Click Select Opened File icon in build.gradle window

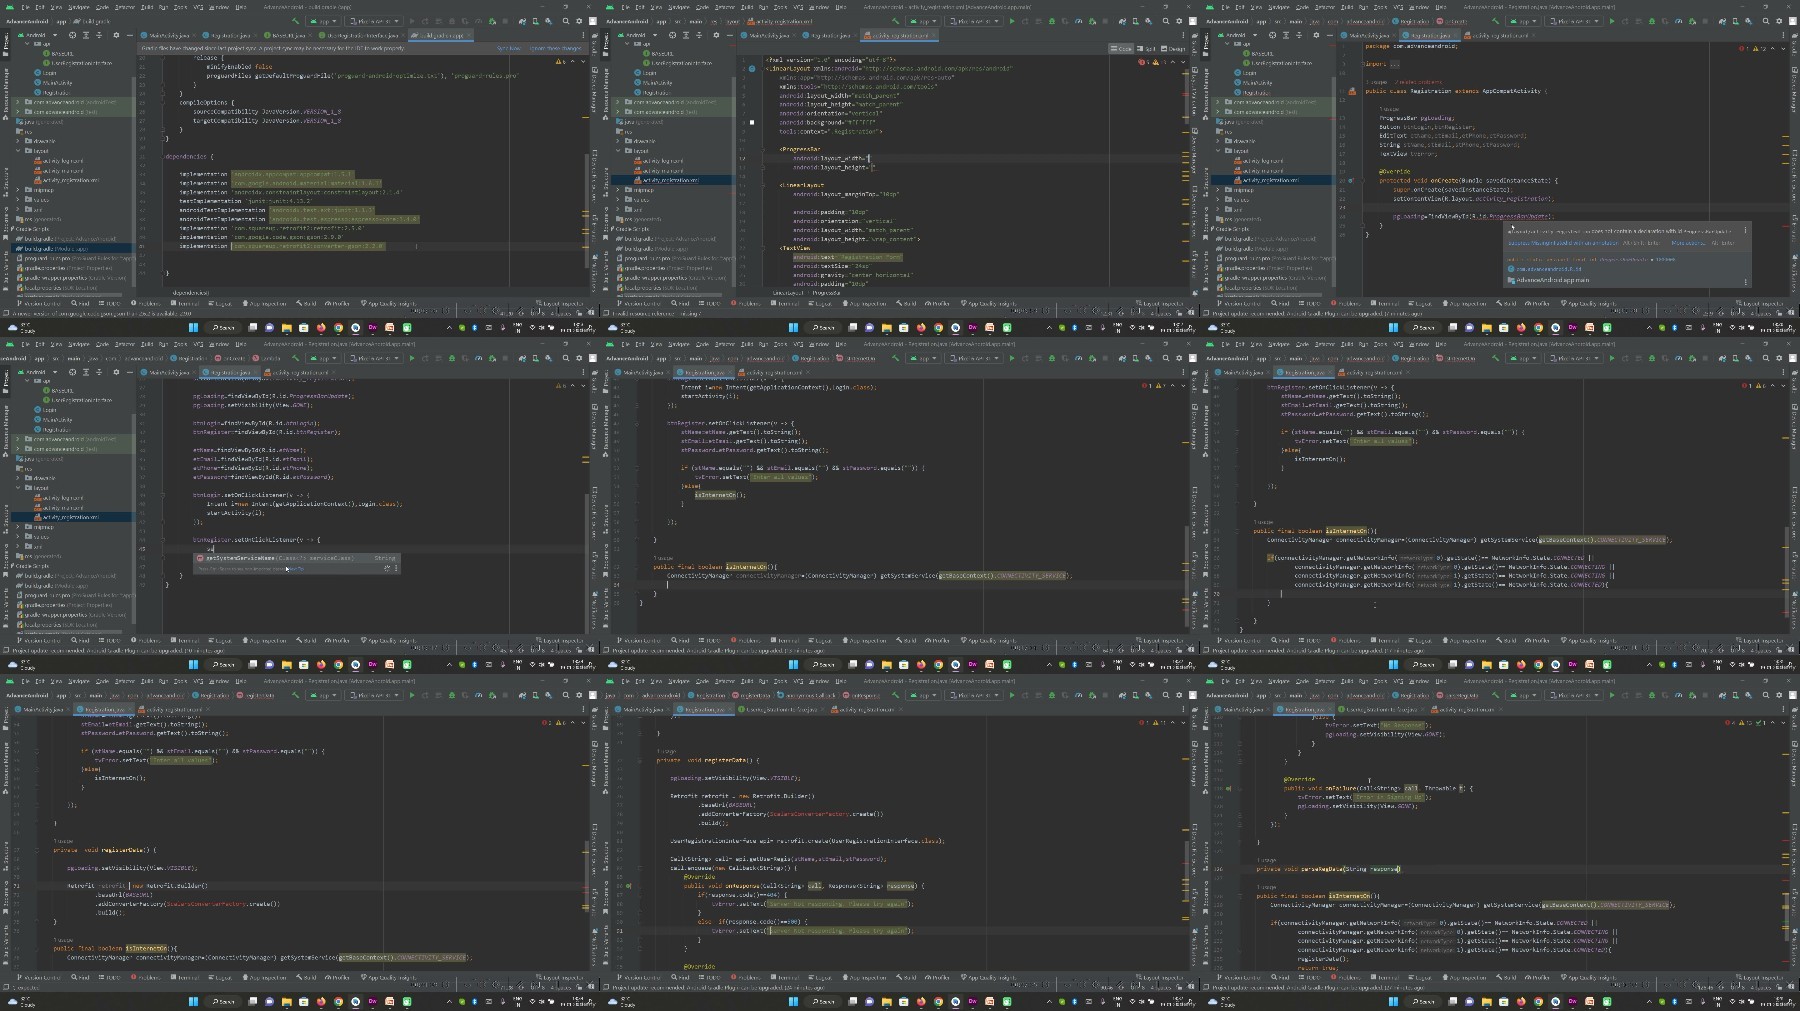(x=73, y=35)
